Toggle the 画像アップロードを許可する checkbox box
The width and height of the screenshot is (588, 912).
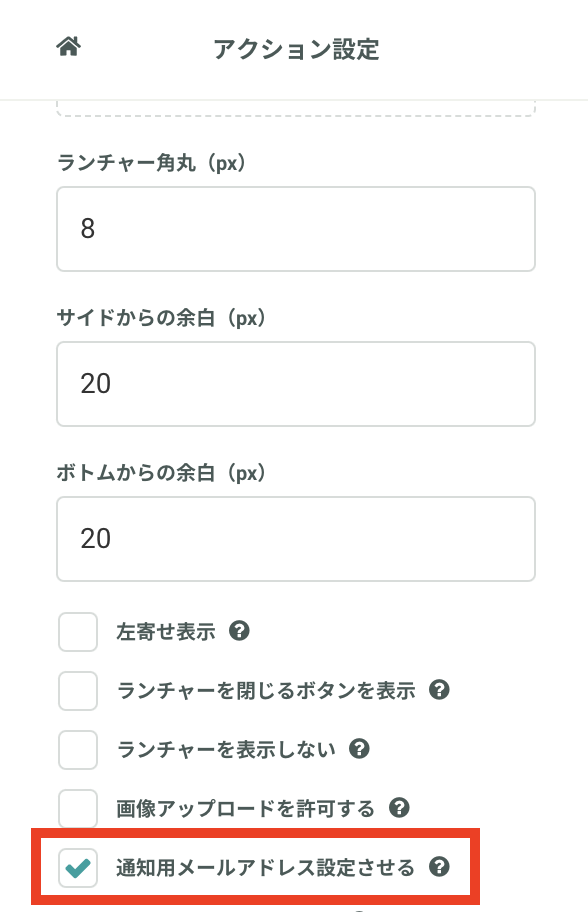point(78,808)
